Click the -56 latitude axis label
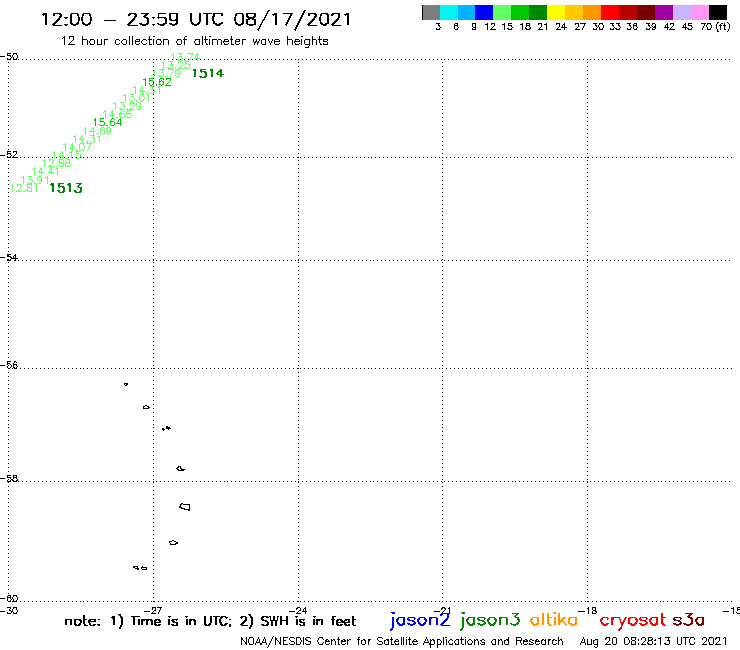Viewport: 740px width, 650px height. [x=9, y=365]
